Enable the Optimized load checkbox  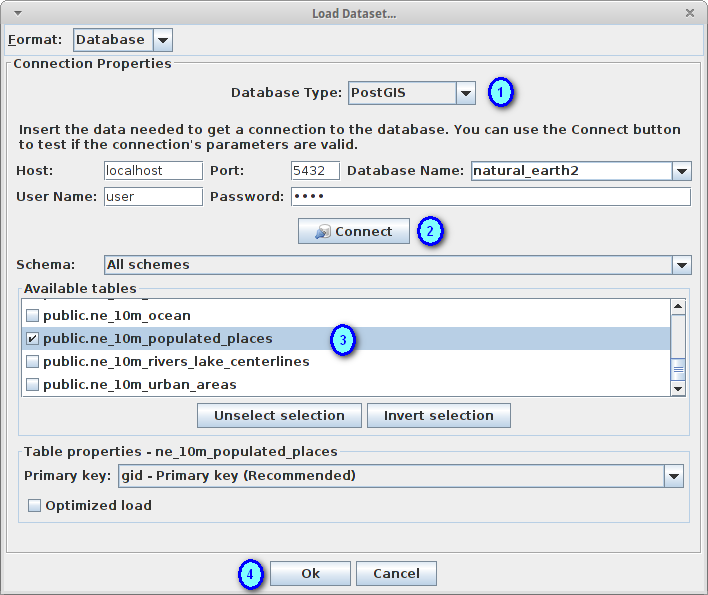click(34, 505)
